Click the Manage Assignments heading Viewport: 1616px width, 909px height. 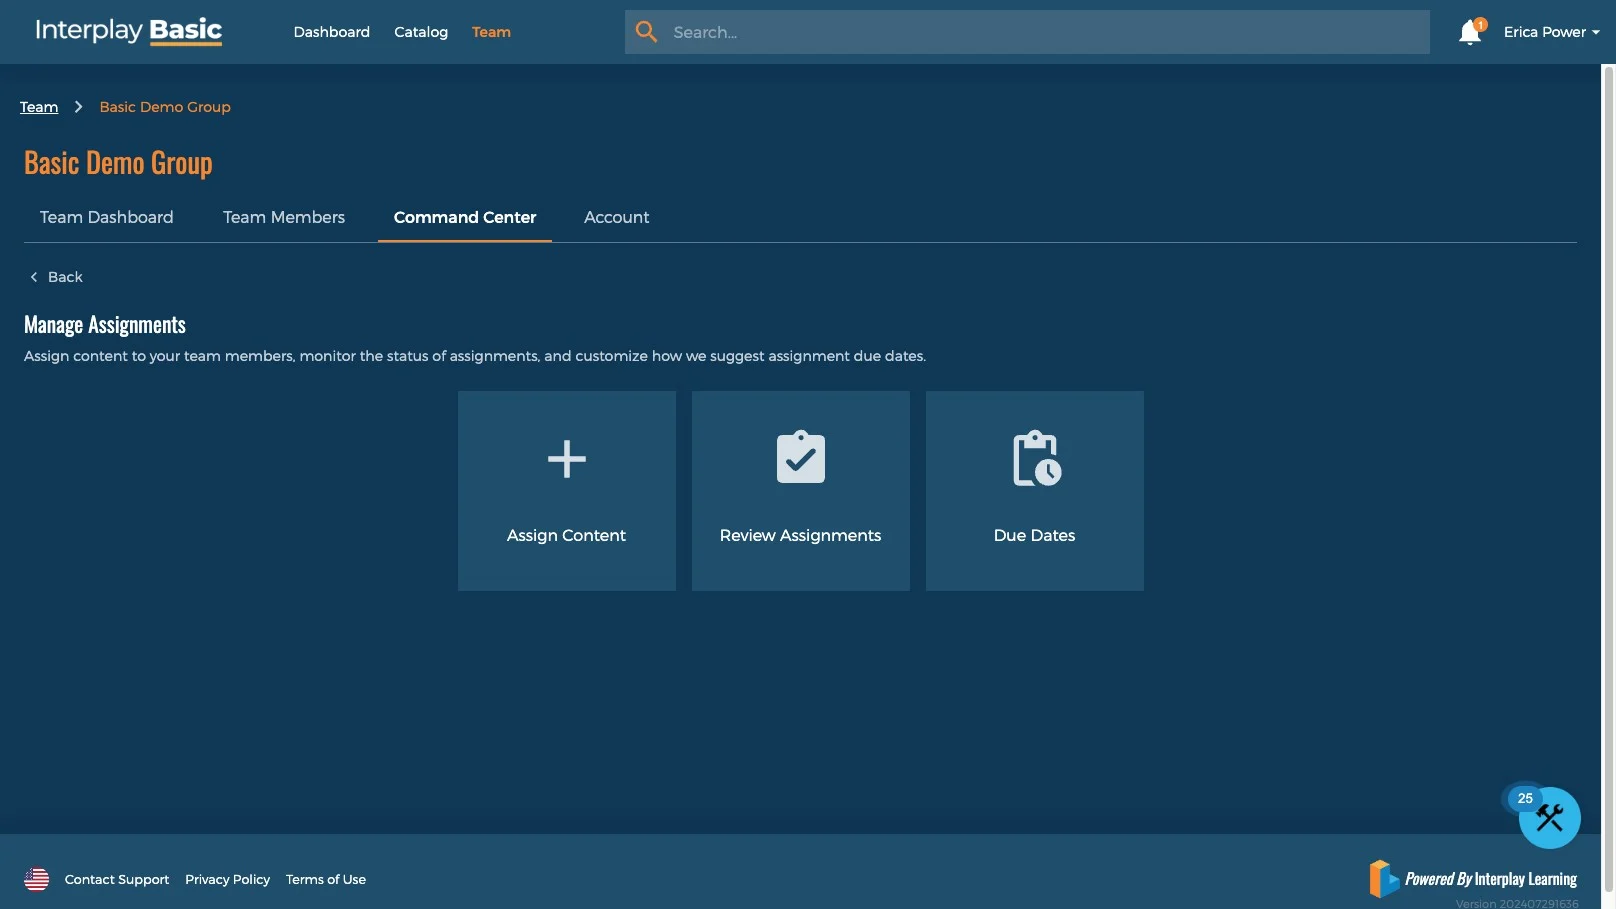coord(105,325)
